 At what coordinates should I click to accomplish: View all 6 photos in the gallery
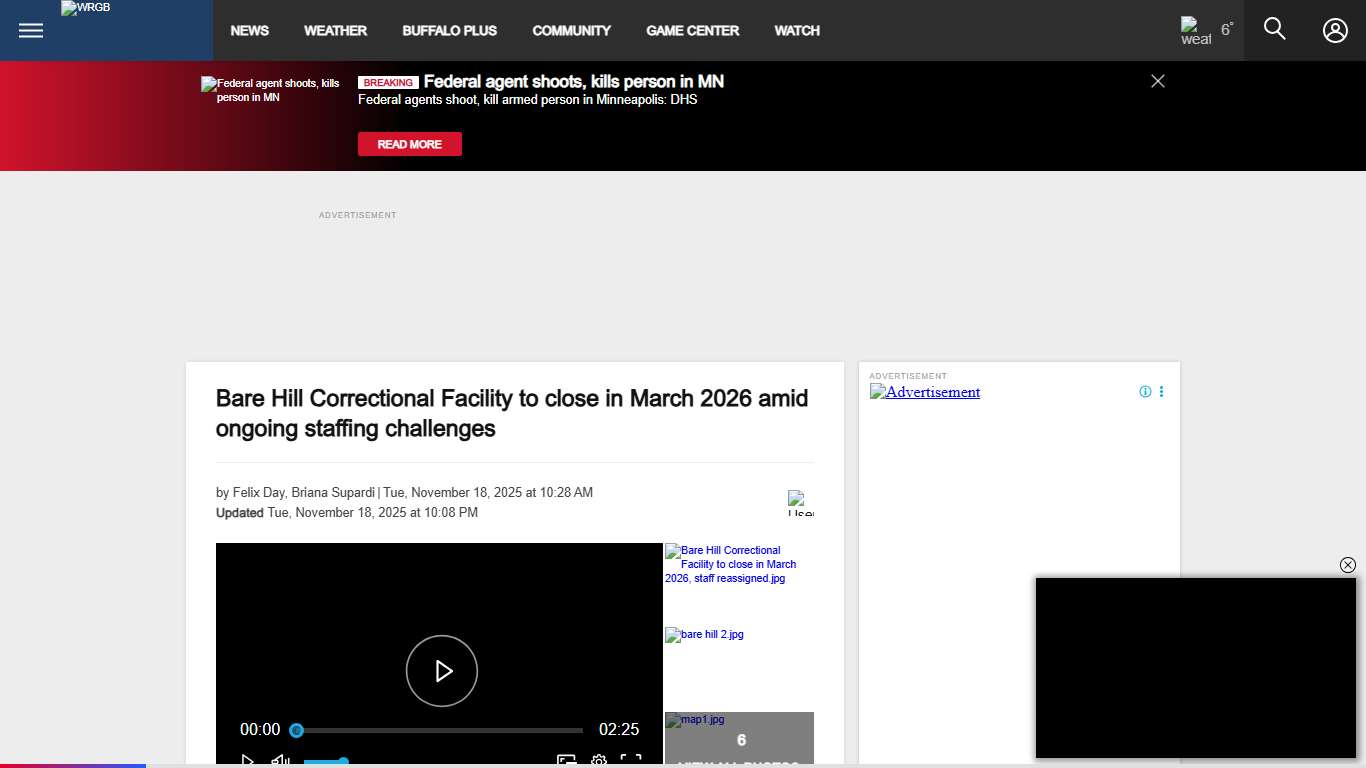coord(740,740)
